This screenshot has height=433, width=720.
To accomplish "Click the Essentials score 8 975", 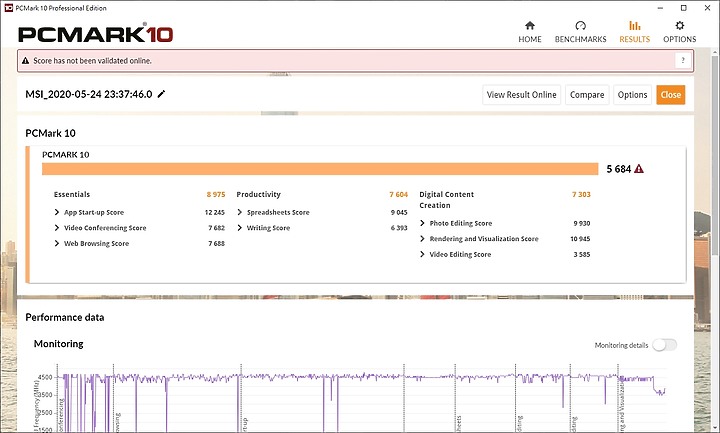I will pos(216,194).
